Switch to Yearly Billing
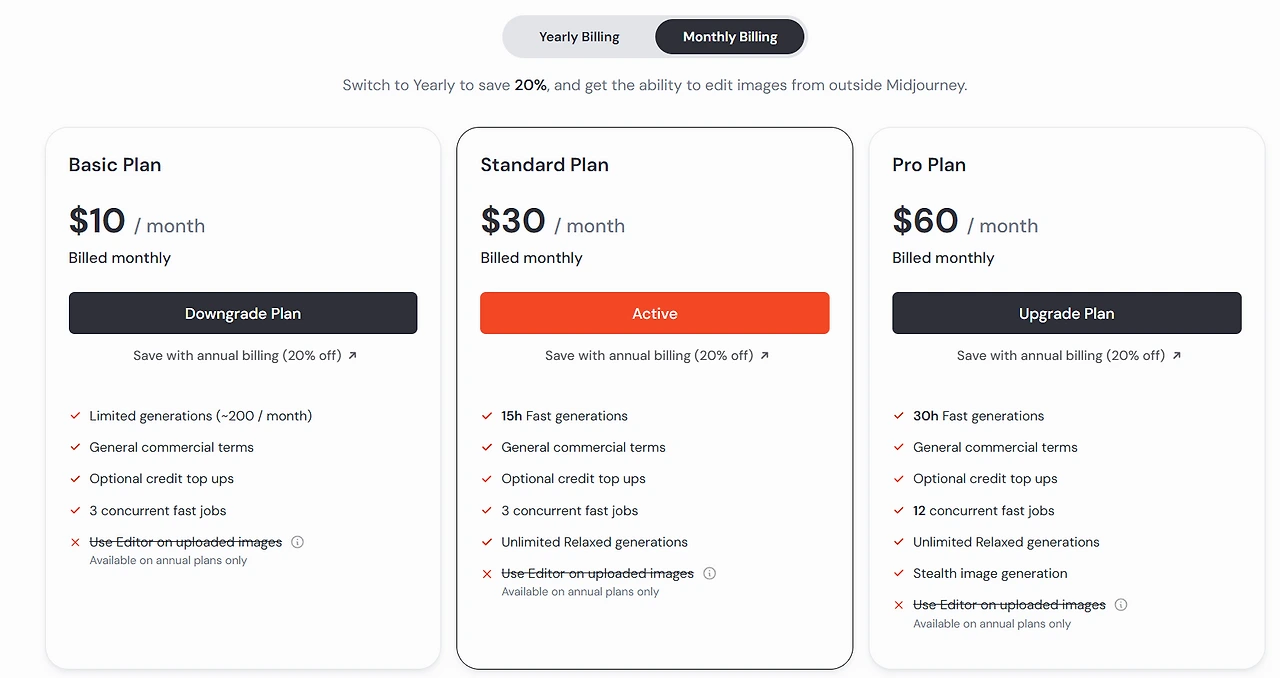Viewport: 1280px width, 678px height. tap(579, 37)
